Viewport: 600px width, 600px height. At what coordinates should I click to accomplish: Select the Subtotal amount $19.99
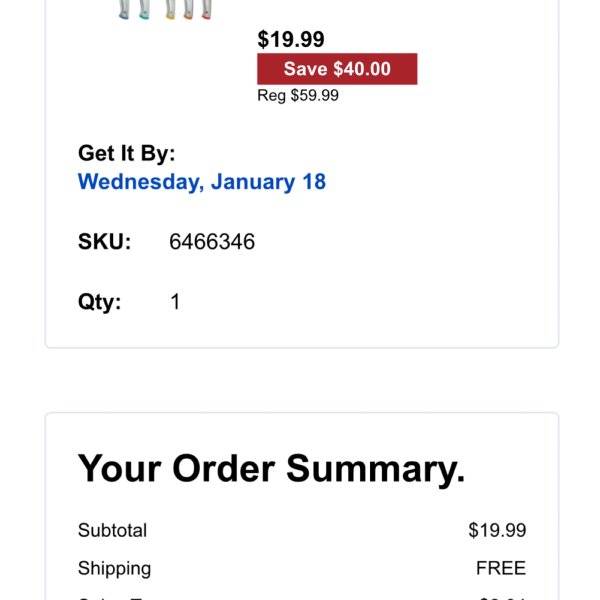(x=497, y=530)
